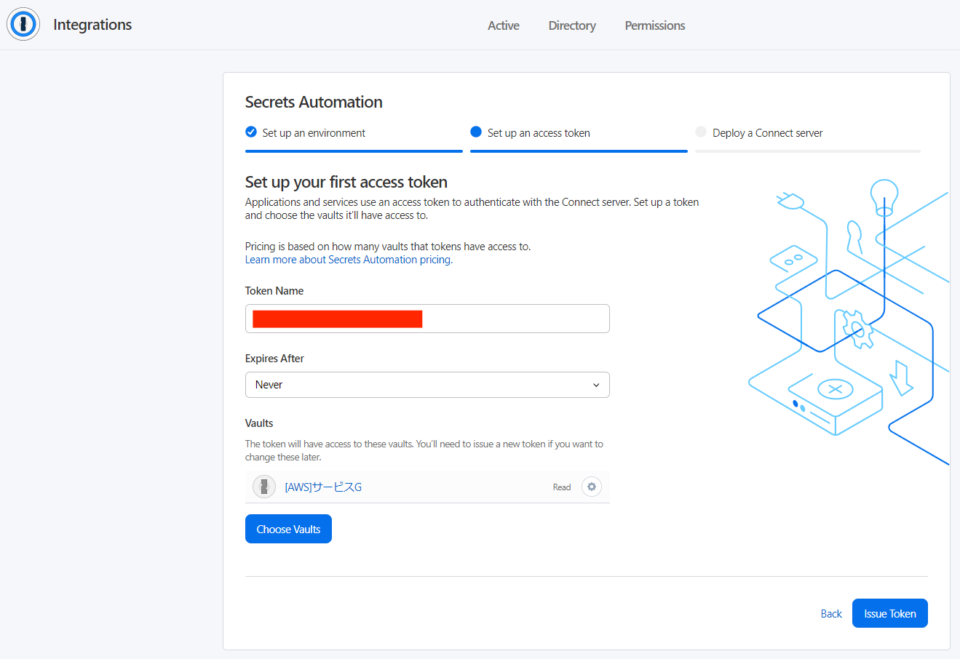
Task: Select the 'Set up an access token' step
Action: coord(539,133)
